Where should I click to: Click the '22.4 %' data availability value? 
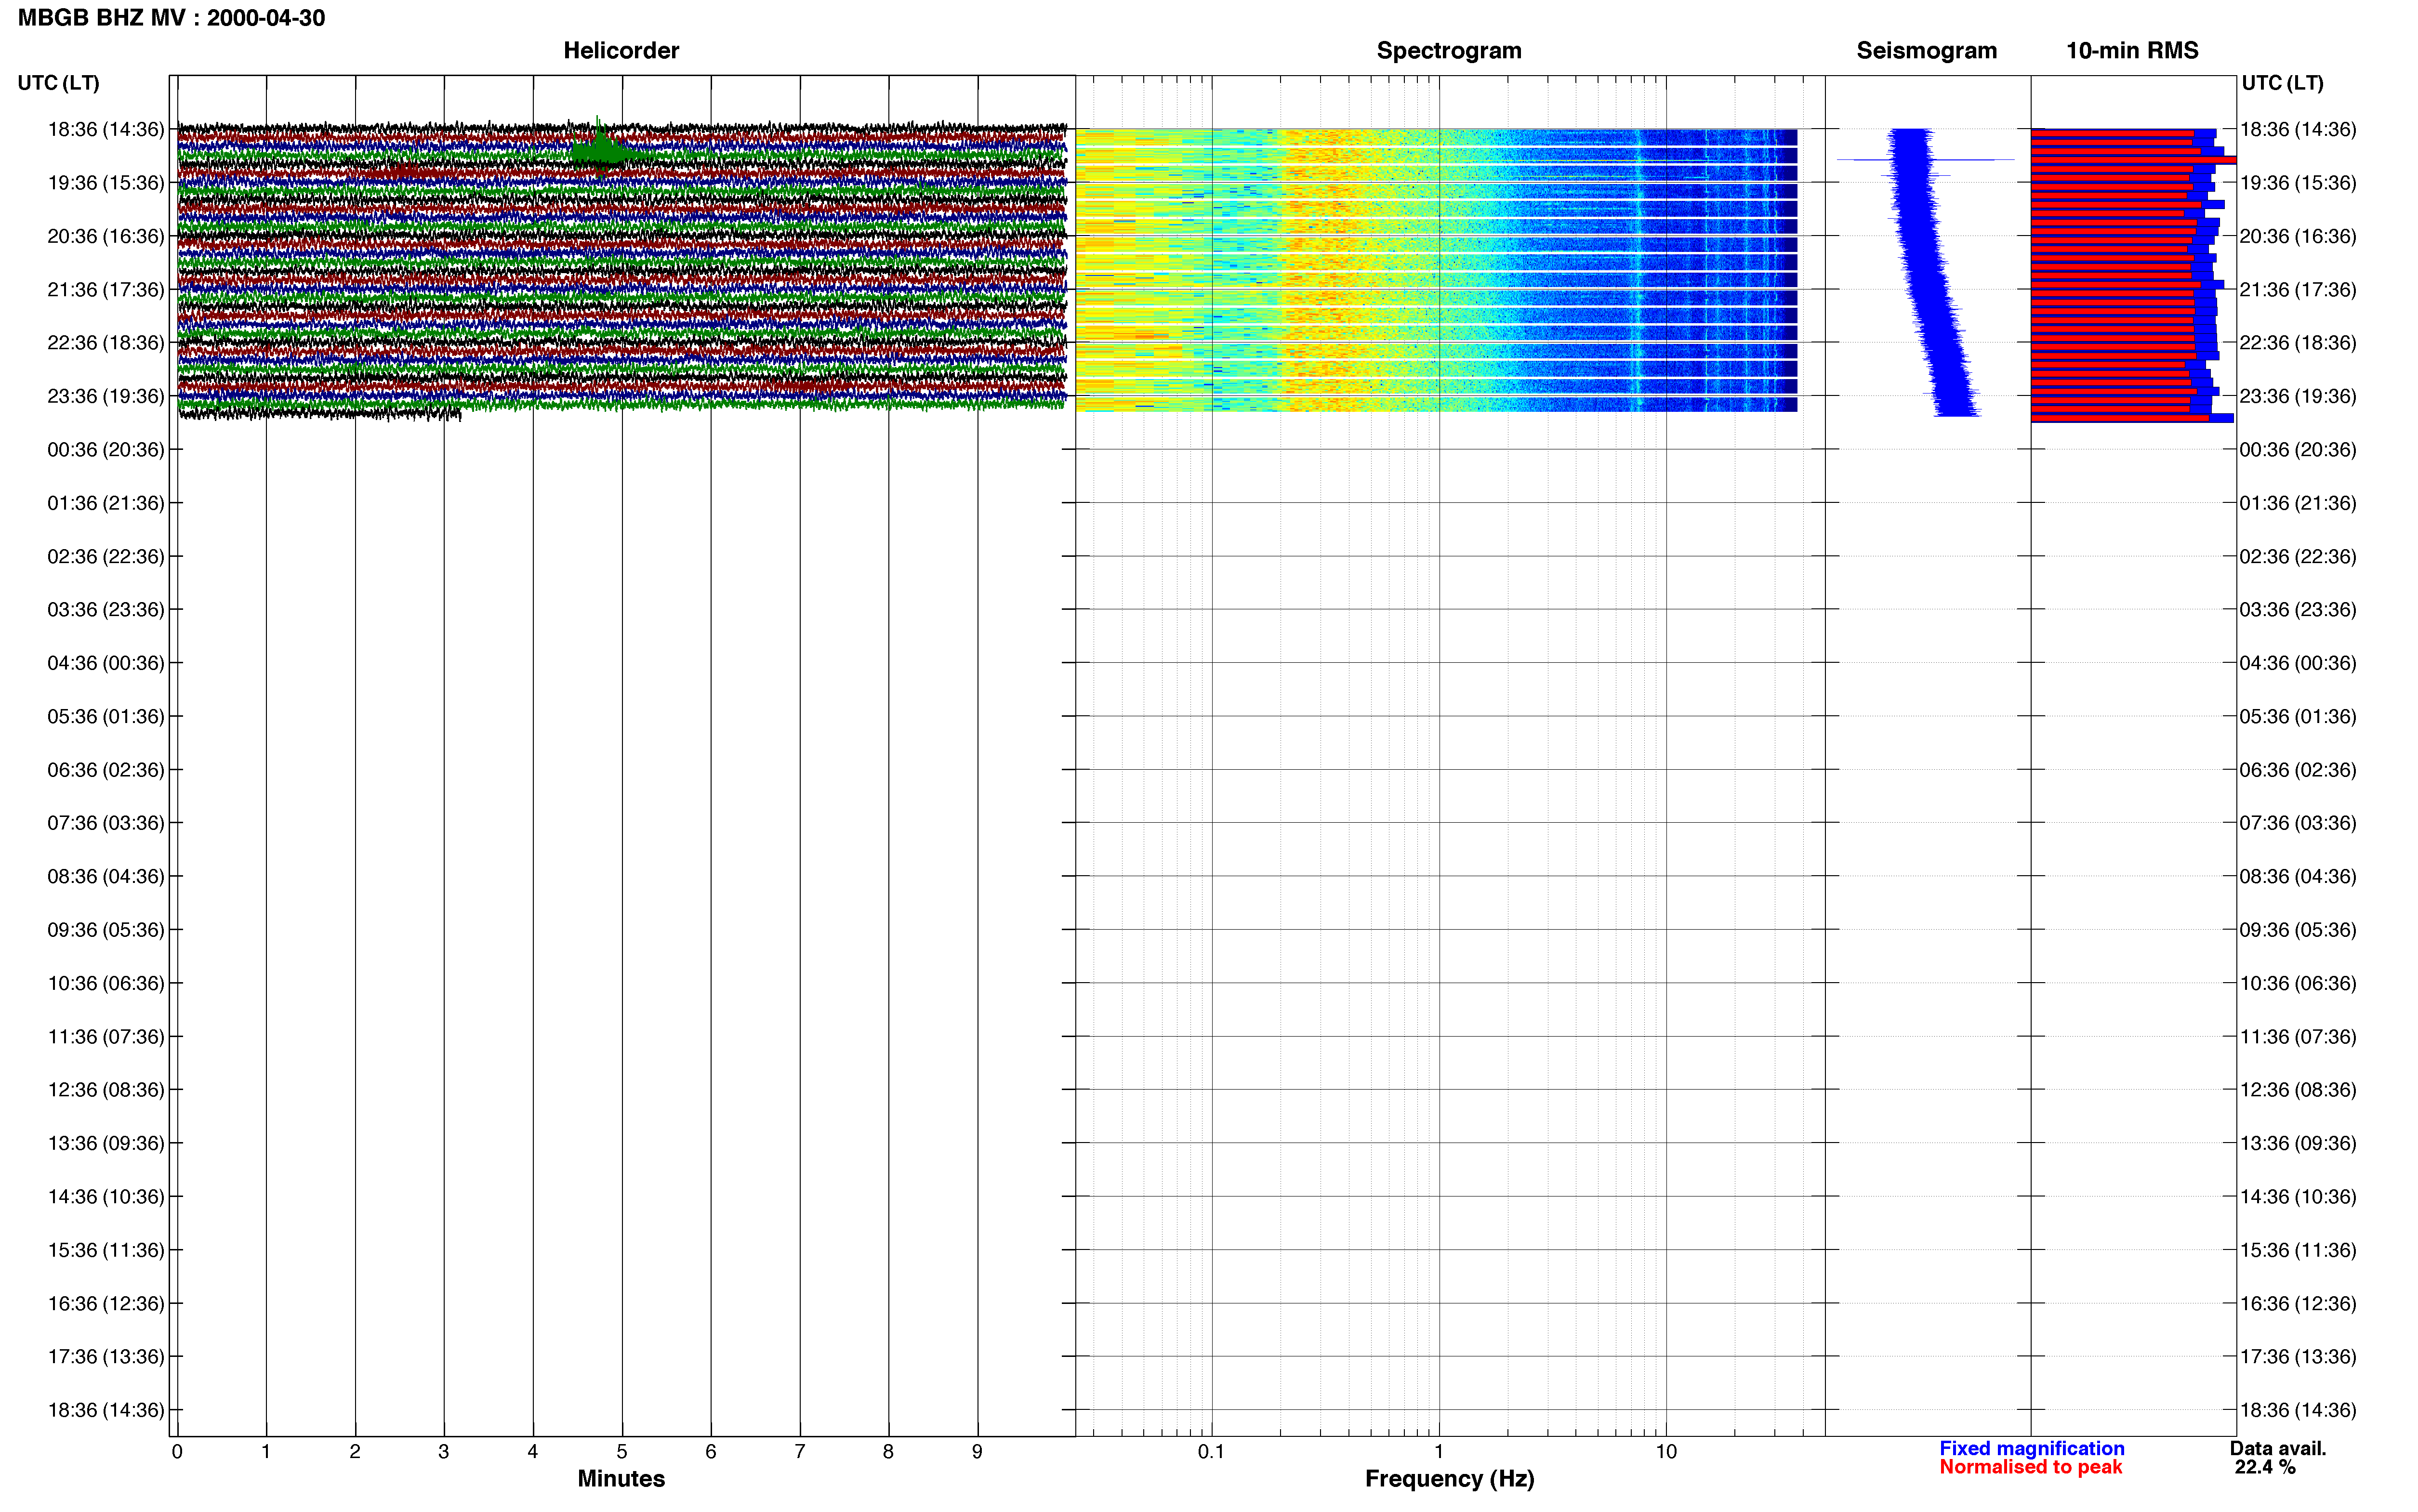point(2265,1468)
